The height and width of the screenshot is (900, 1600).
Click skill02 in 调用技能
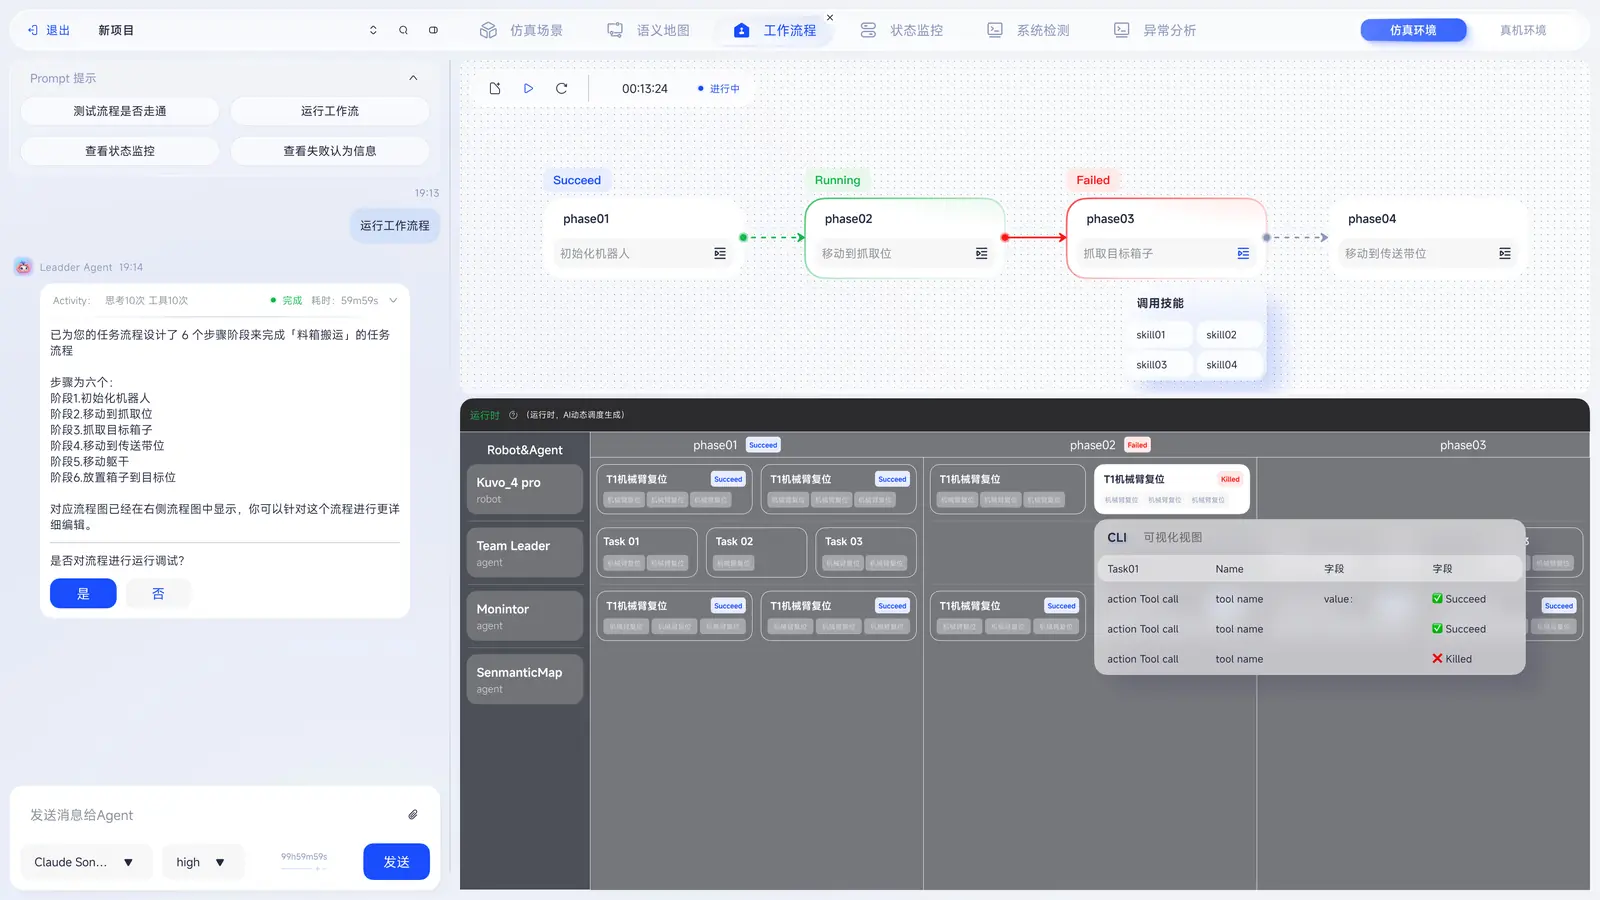[x=1229, y=335]
